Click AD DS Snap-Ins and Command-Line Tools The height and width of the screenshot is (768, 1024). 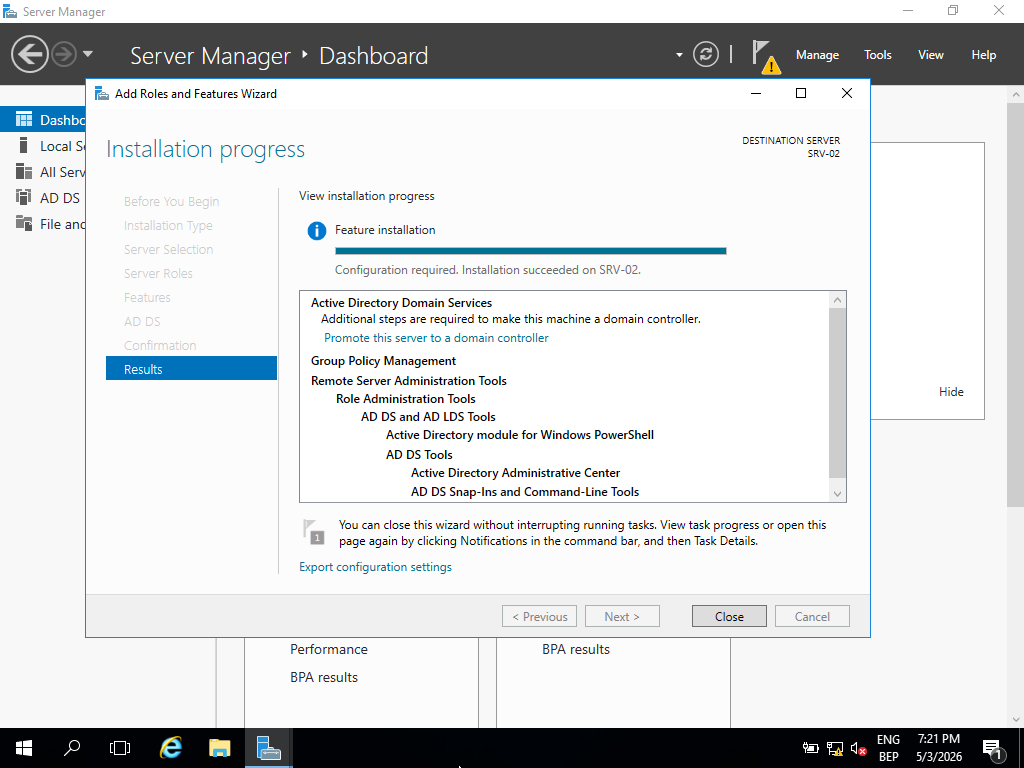(x=525, y=492)
